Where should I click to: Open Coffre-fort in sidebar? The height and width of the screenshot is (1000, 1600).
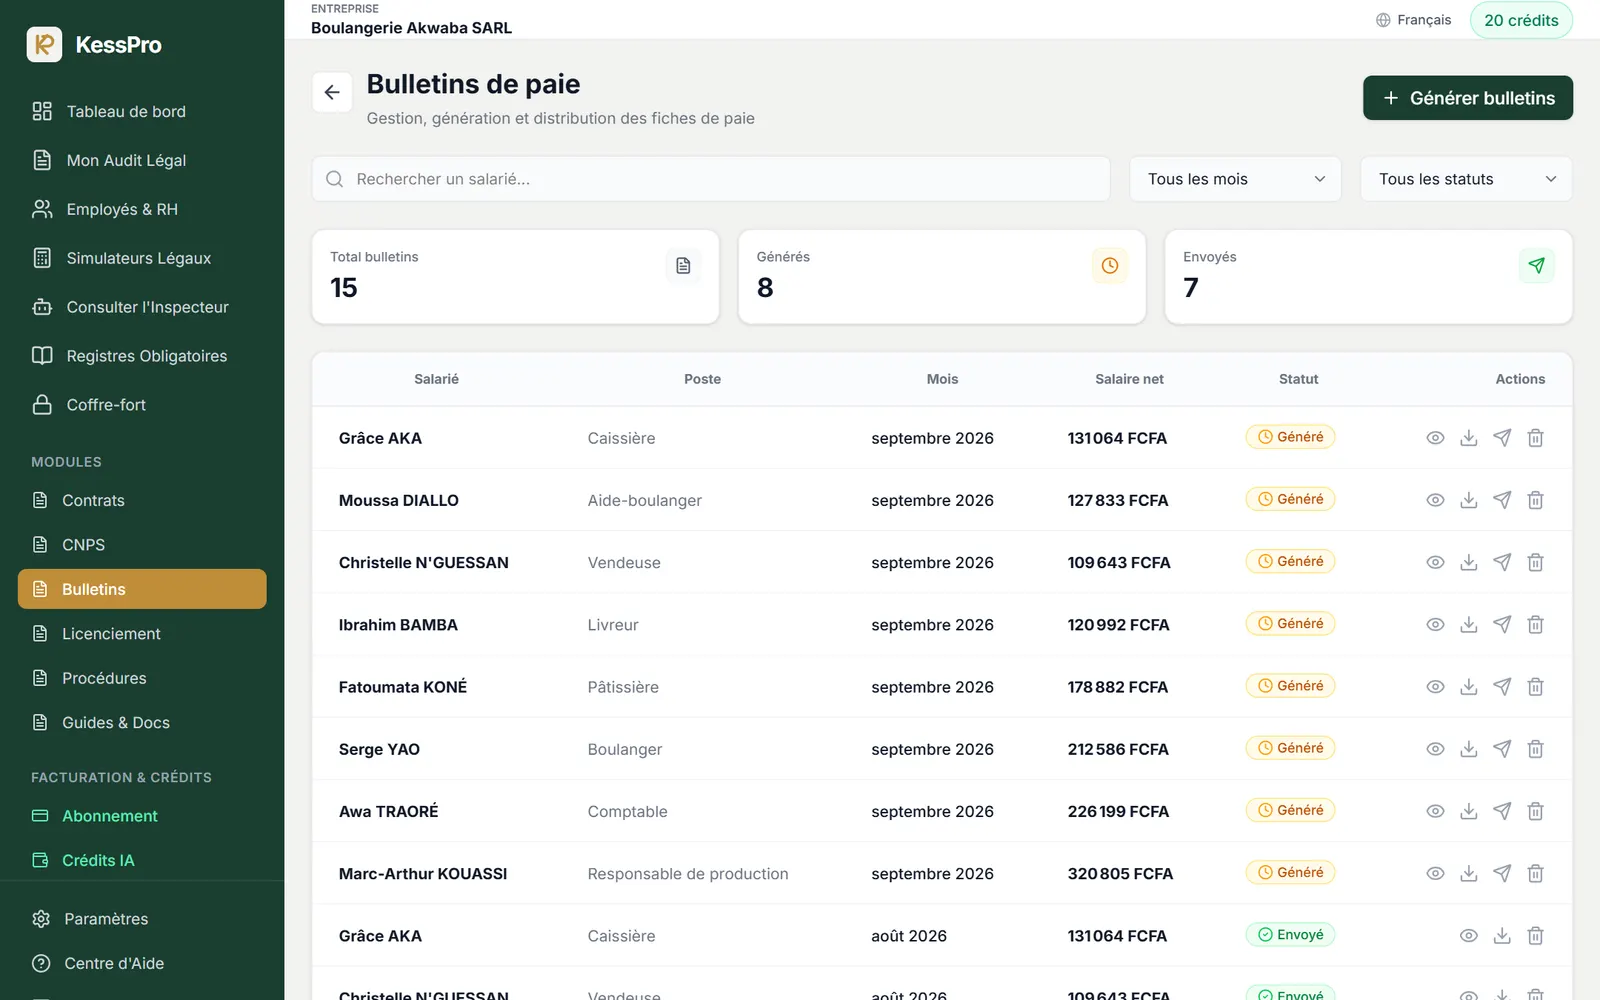tap(142, 405)
